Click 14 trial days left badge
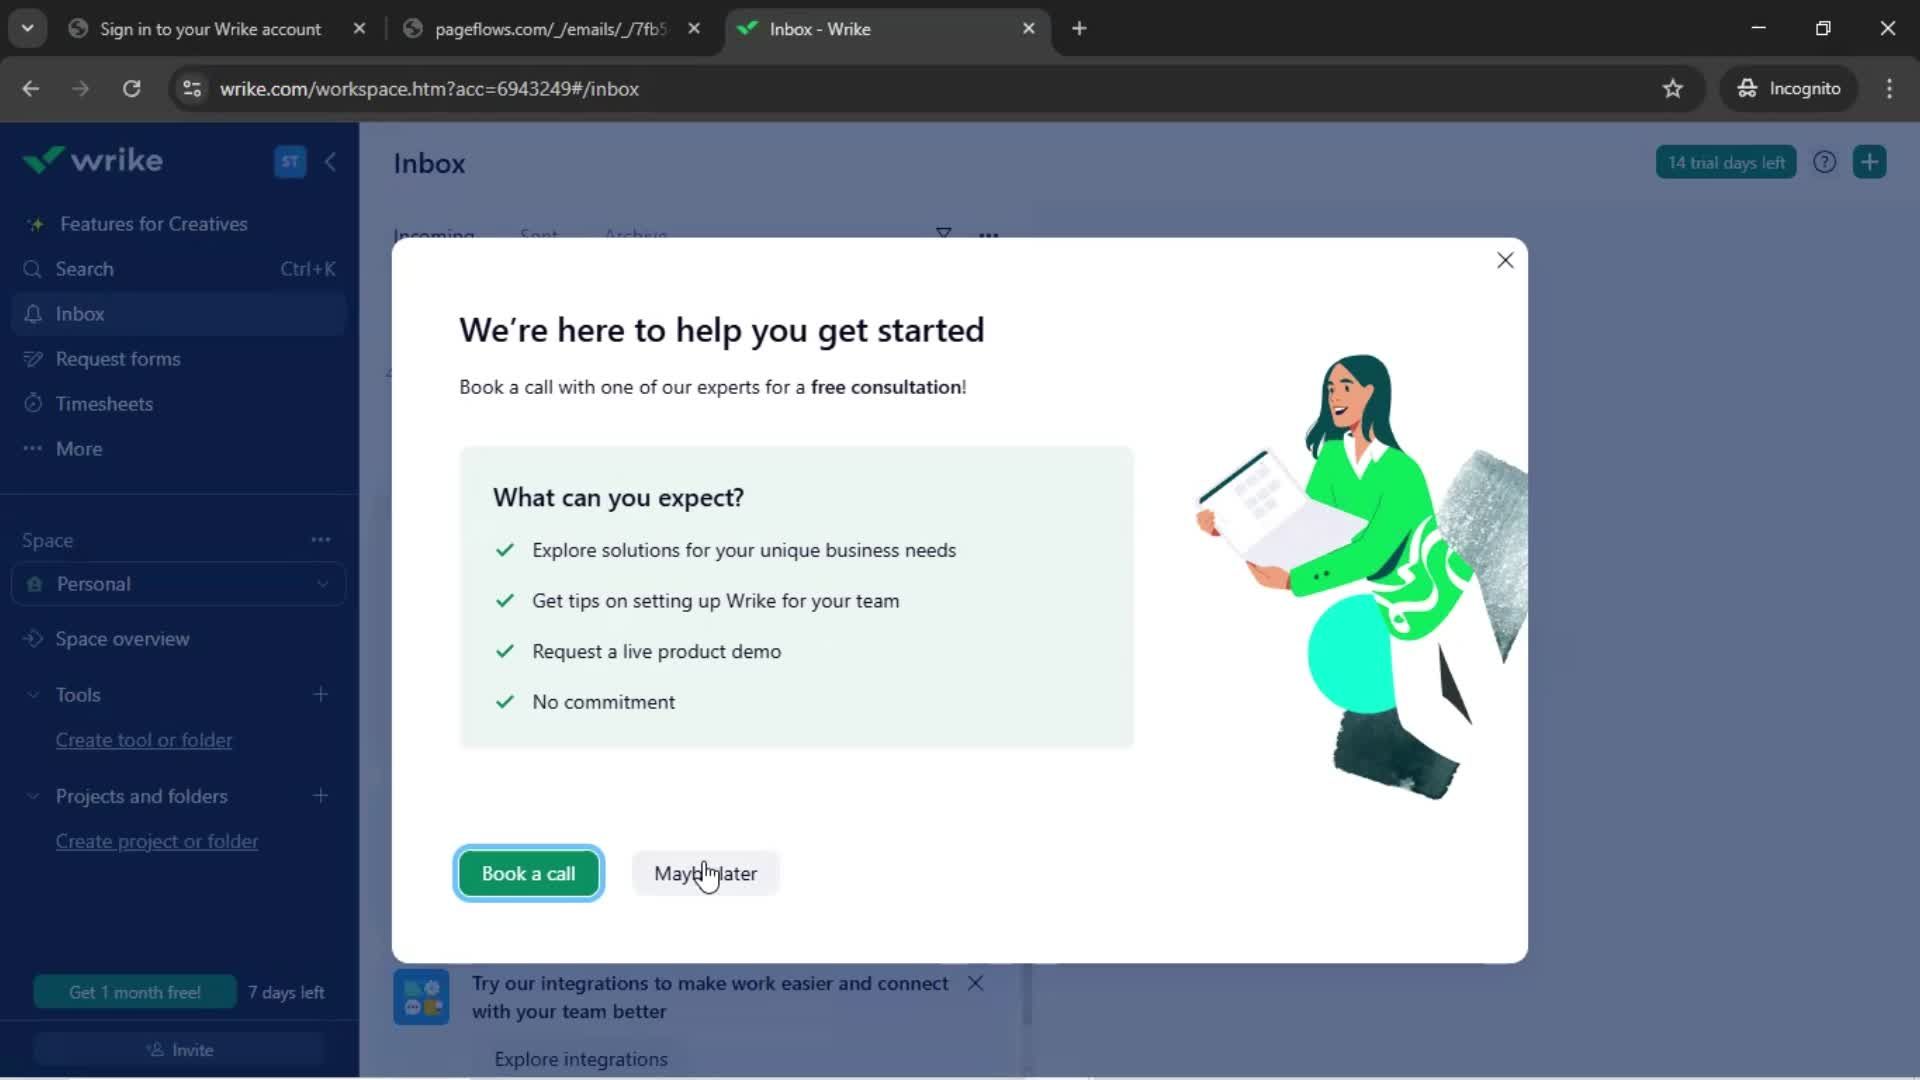The height and width of the screenshot is (1080, 1920). point(1726,162)
